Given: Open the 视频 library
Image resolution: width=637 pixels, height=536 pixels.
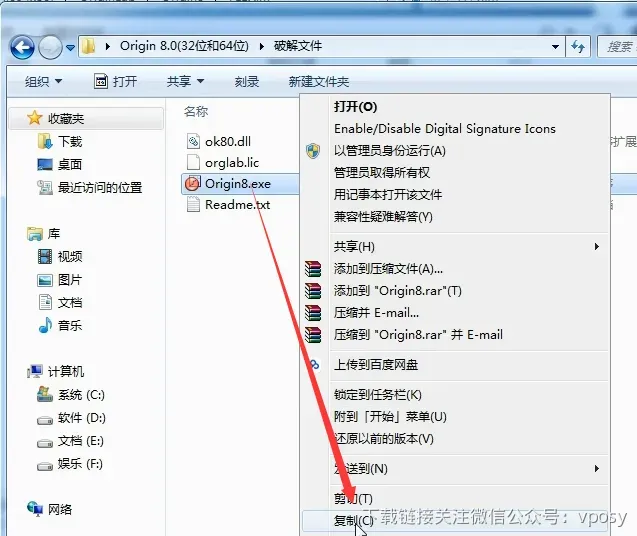Looking at the screenshot, I should [70, 256].
